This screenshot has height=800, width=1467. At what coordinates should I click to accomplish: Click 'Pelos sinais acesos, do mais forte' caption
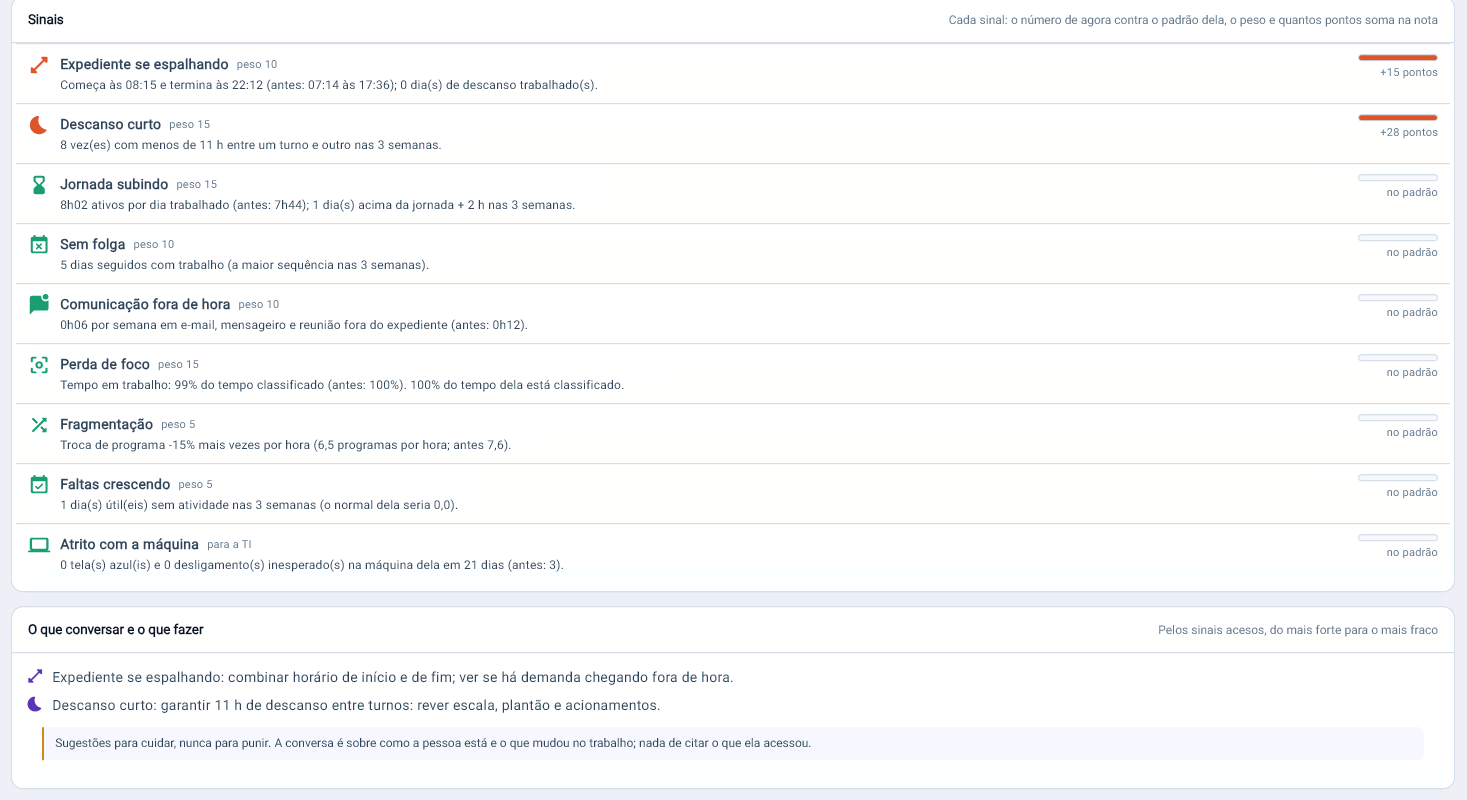(1298, 630)
